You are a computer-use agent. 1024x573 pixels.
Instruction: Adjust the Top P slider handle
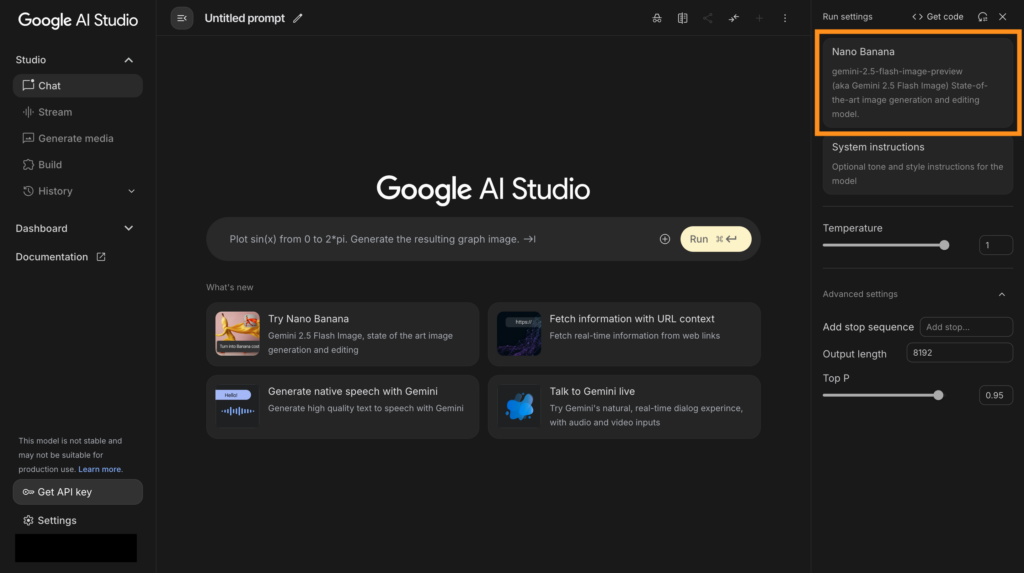point(938,395)
